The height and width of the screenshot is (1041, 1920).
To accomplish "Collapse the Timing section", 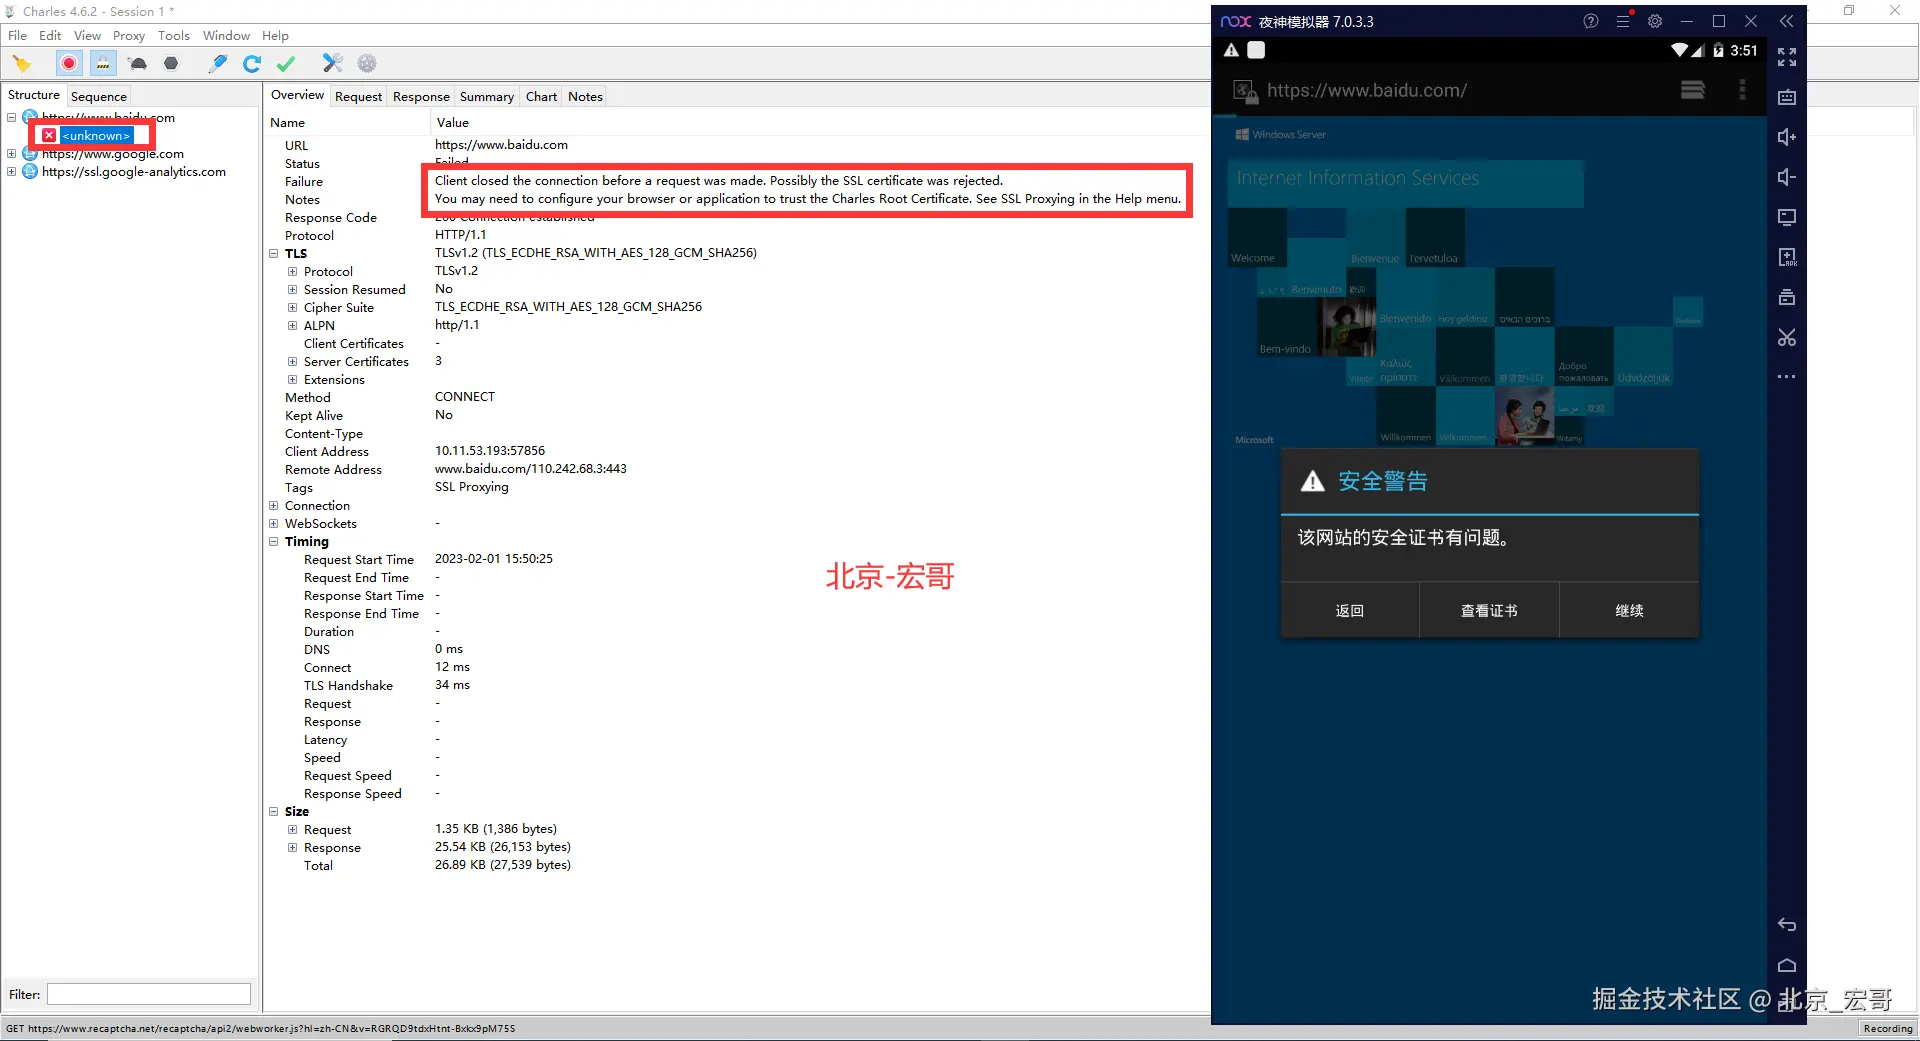I will pyautogui.click(x=273, y=541).
